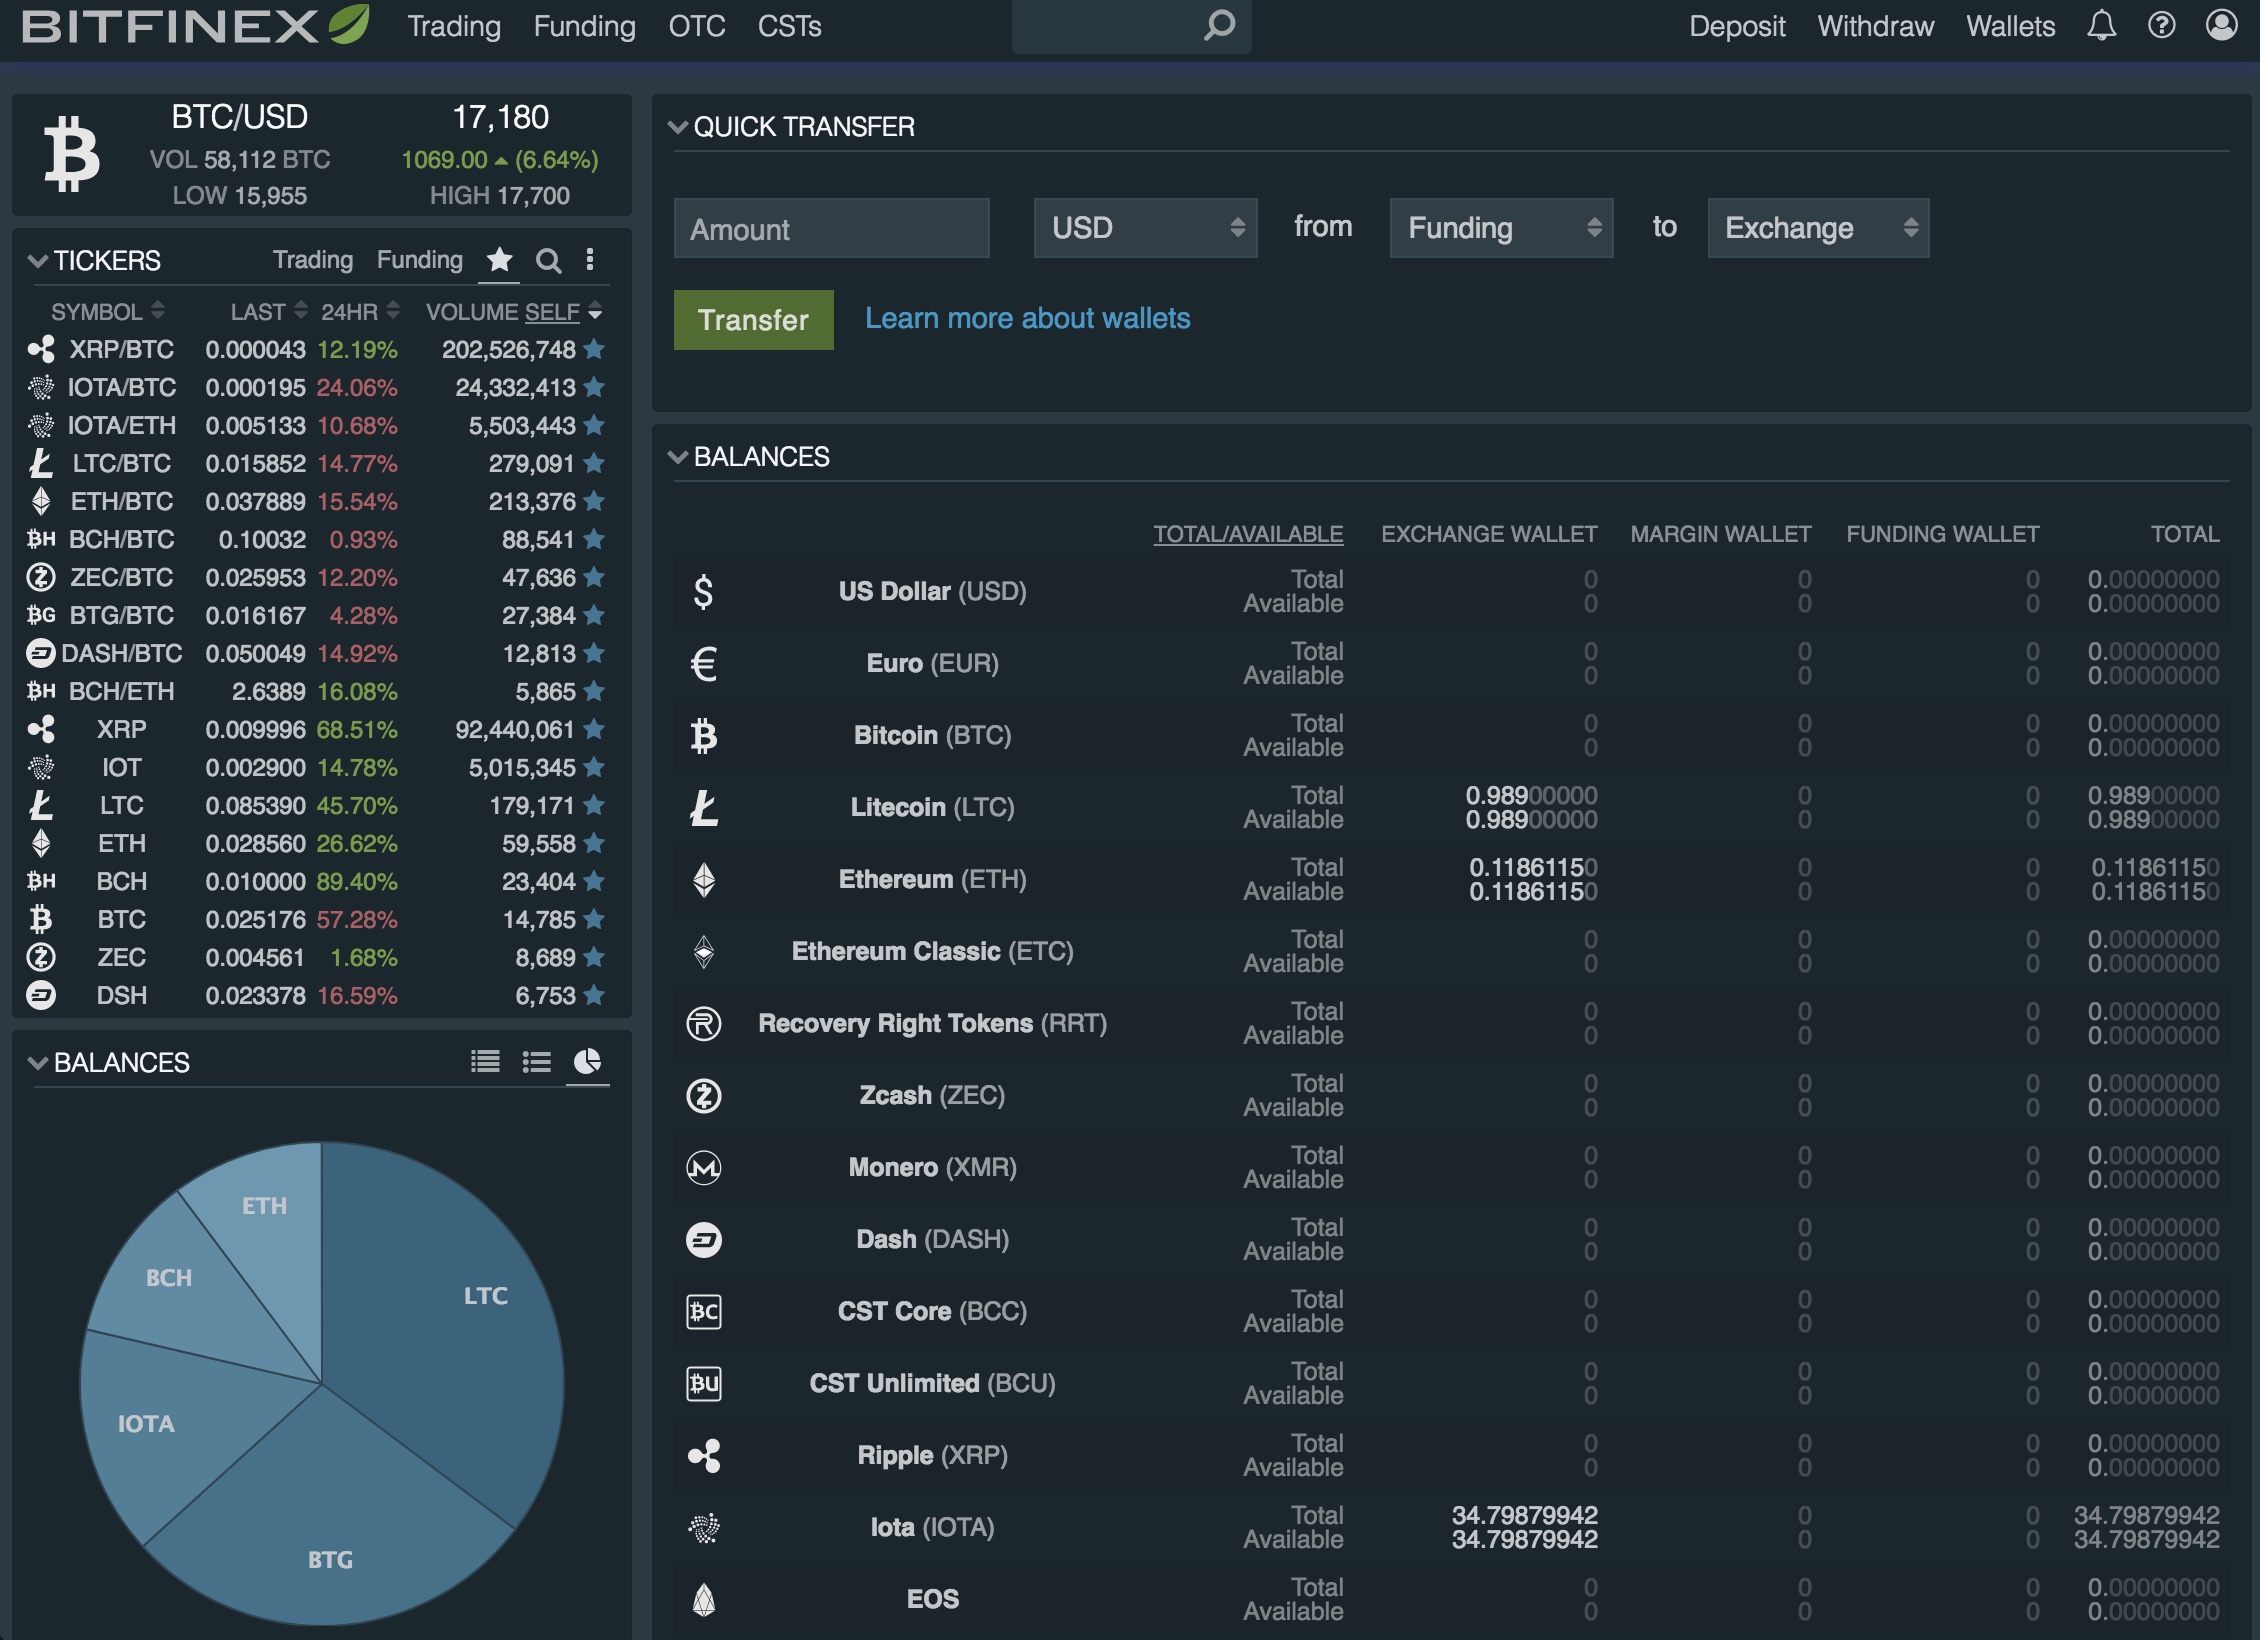Image resolution: width=2260 pixels, height=1640 pixels.
Task: Click the EOS icon in Balances table
Action: point(704,1599)
